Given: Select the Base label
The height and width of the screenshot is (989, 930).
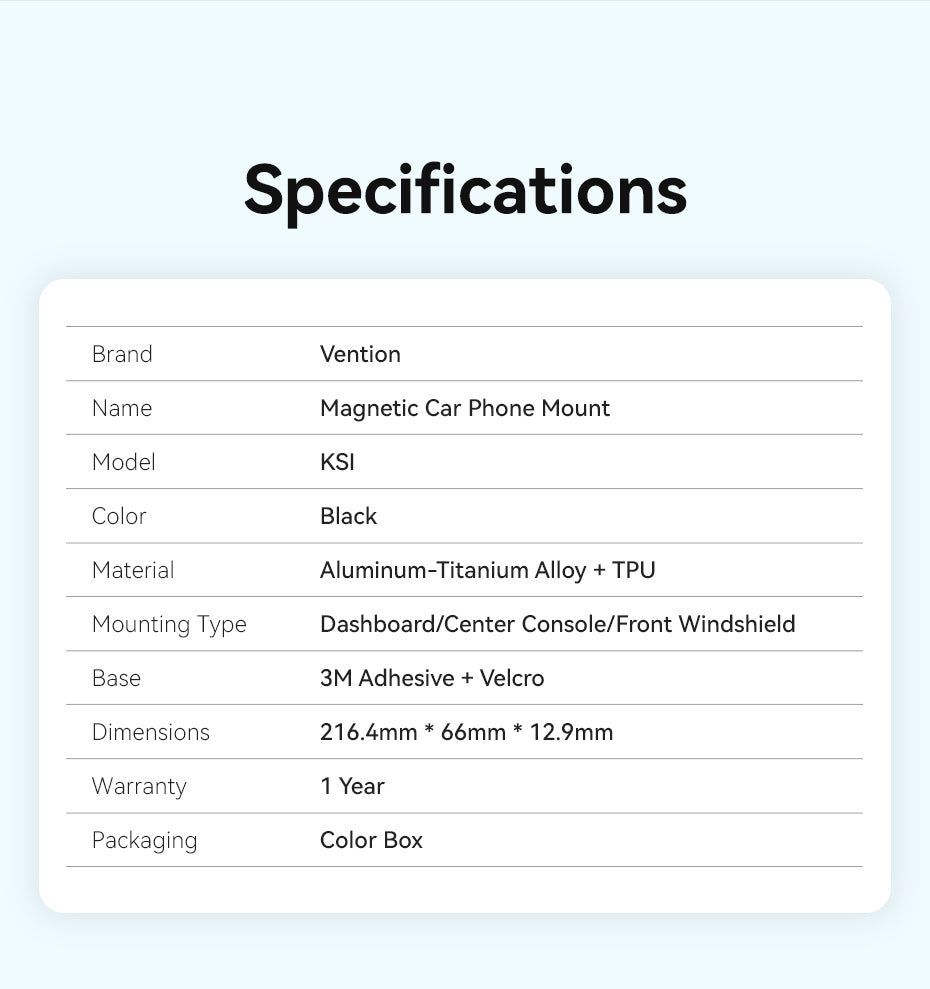Looking at the screenshot, I should [x=116, y=678].
